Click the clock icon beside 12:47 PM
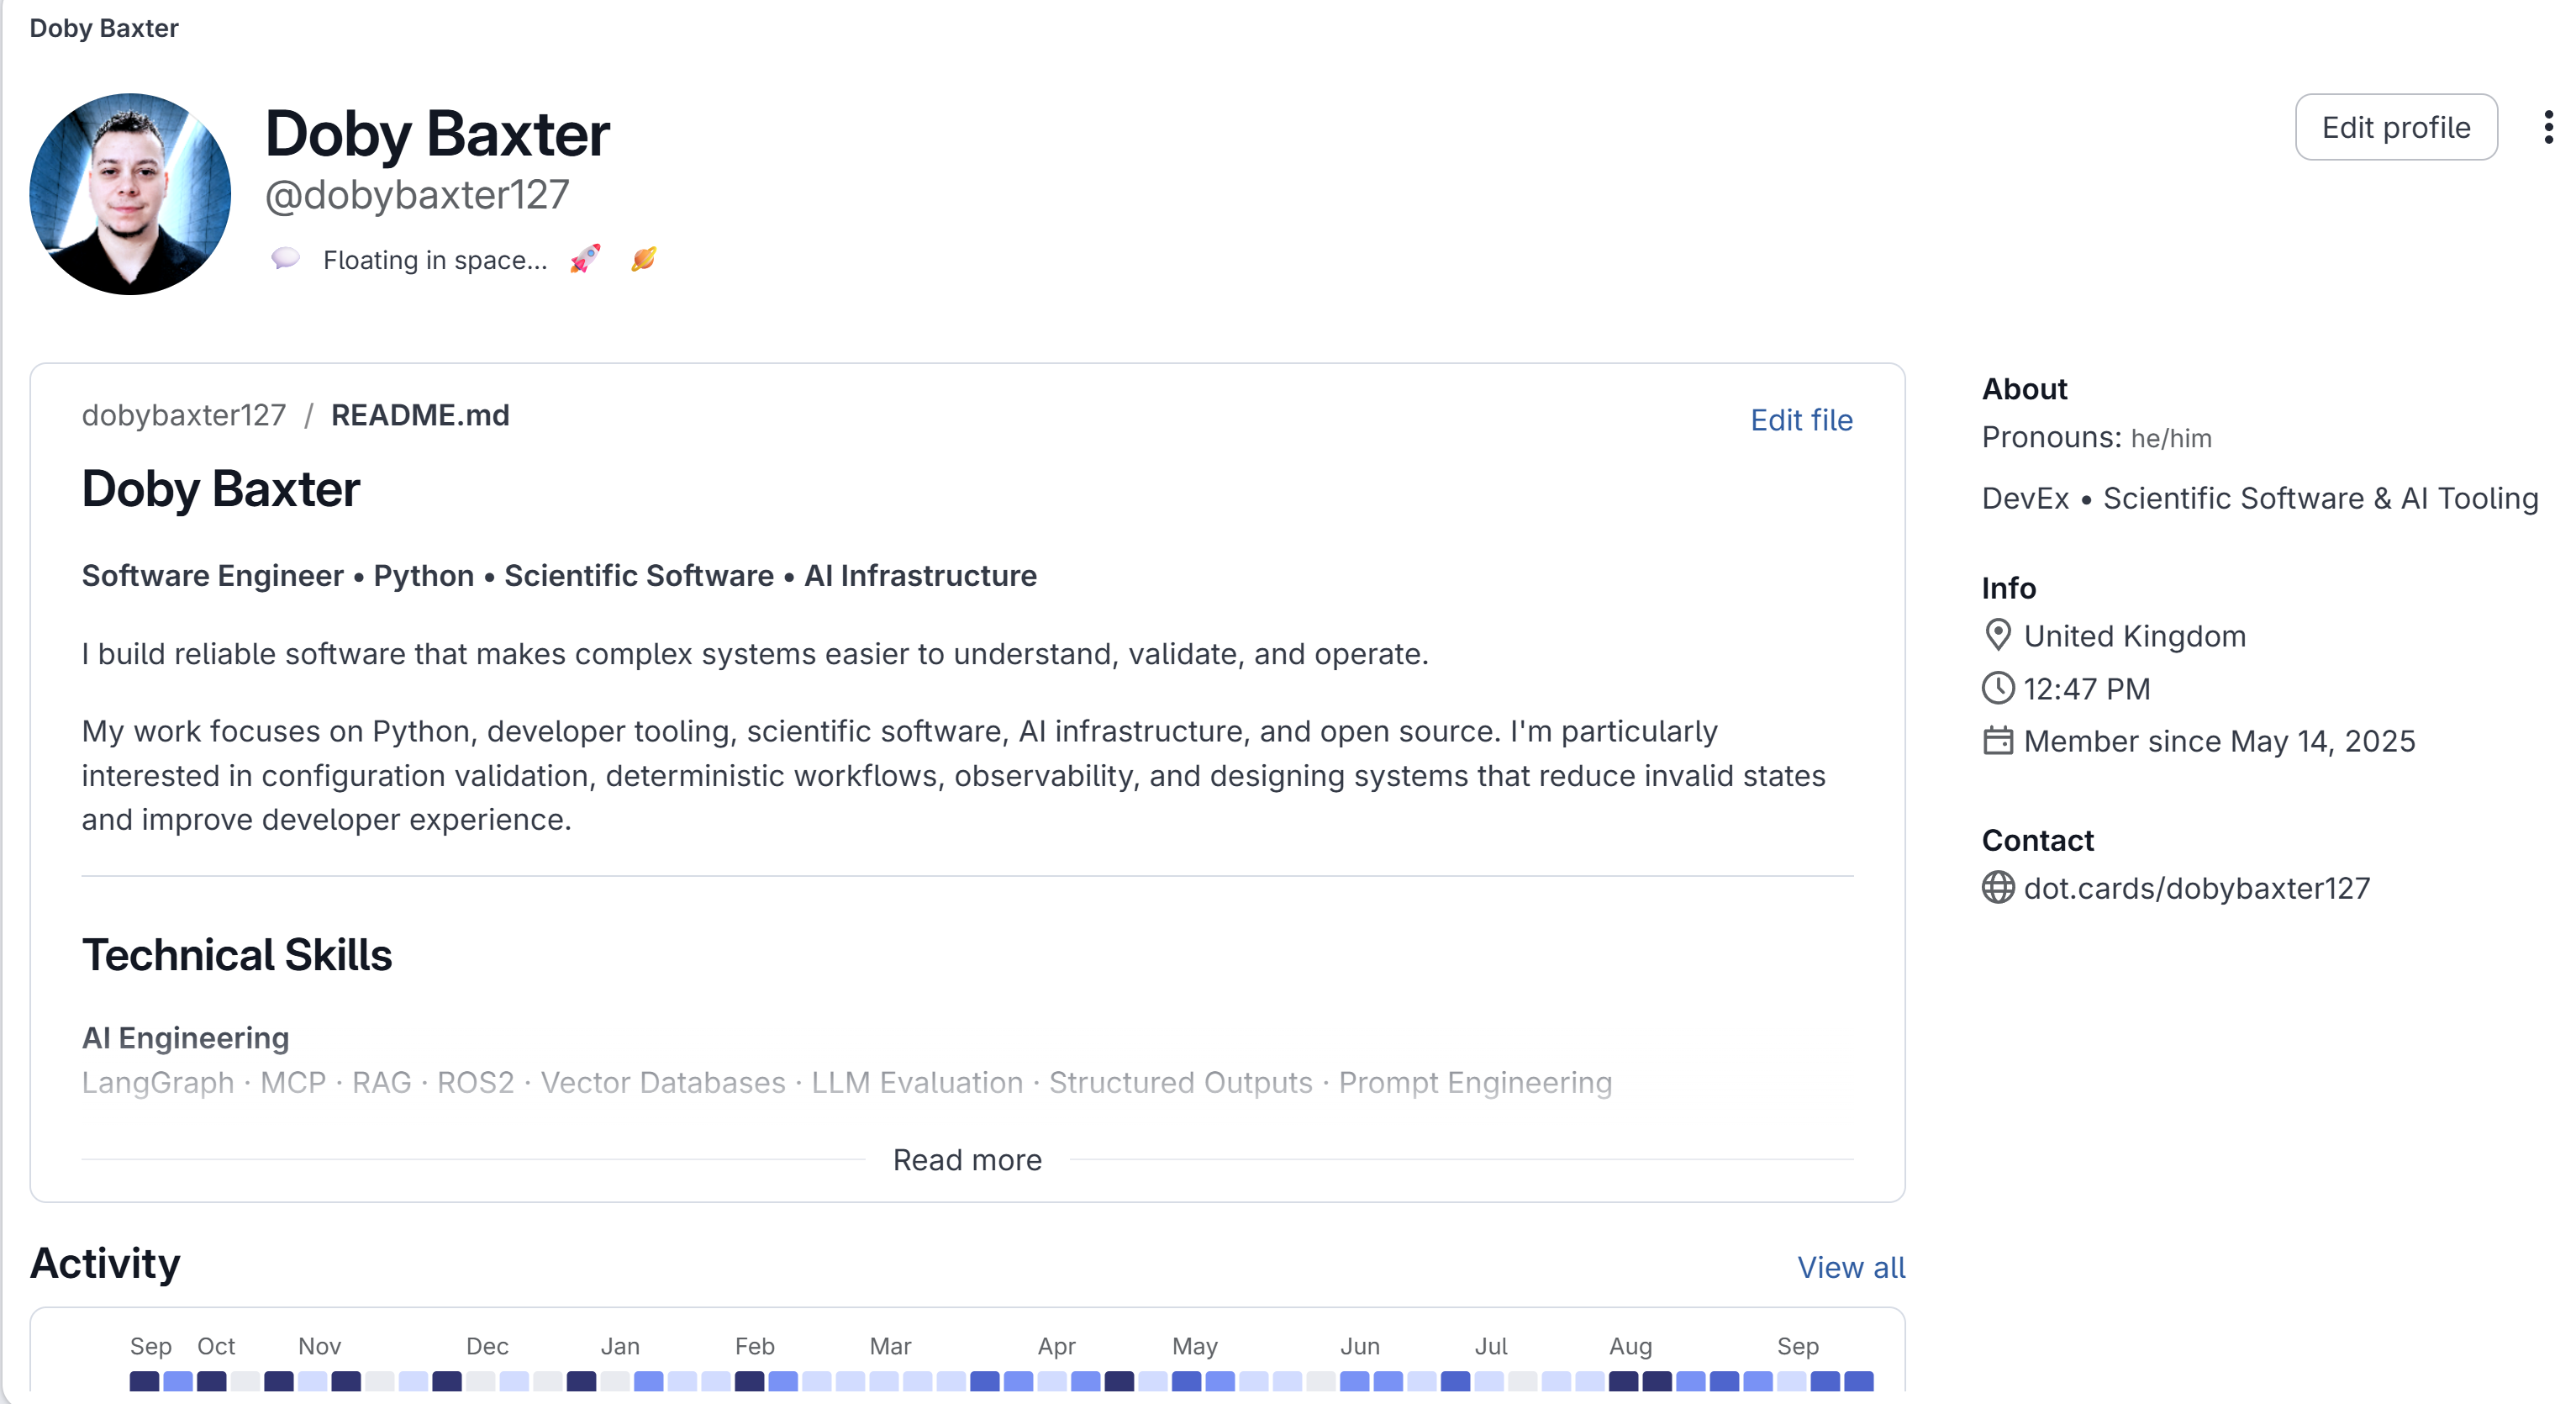This screenshot has width=2576, height=1404. point(1997,688)
